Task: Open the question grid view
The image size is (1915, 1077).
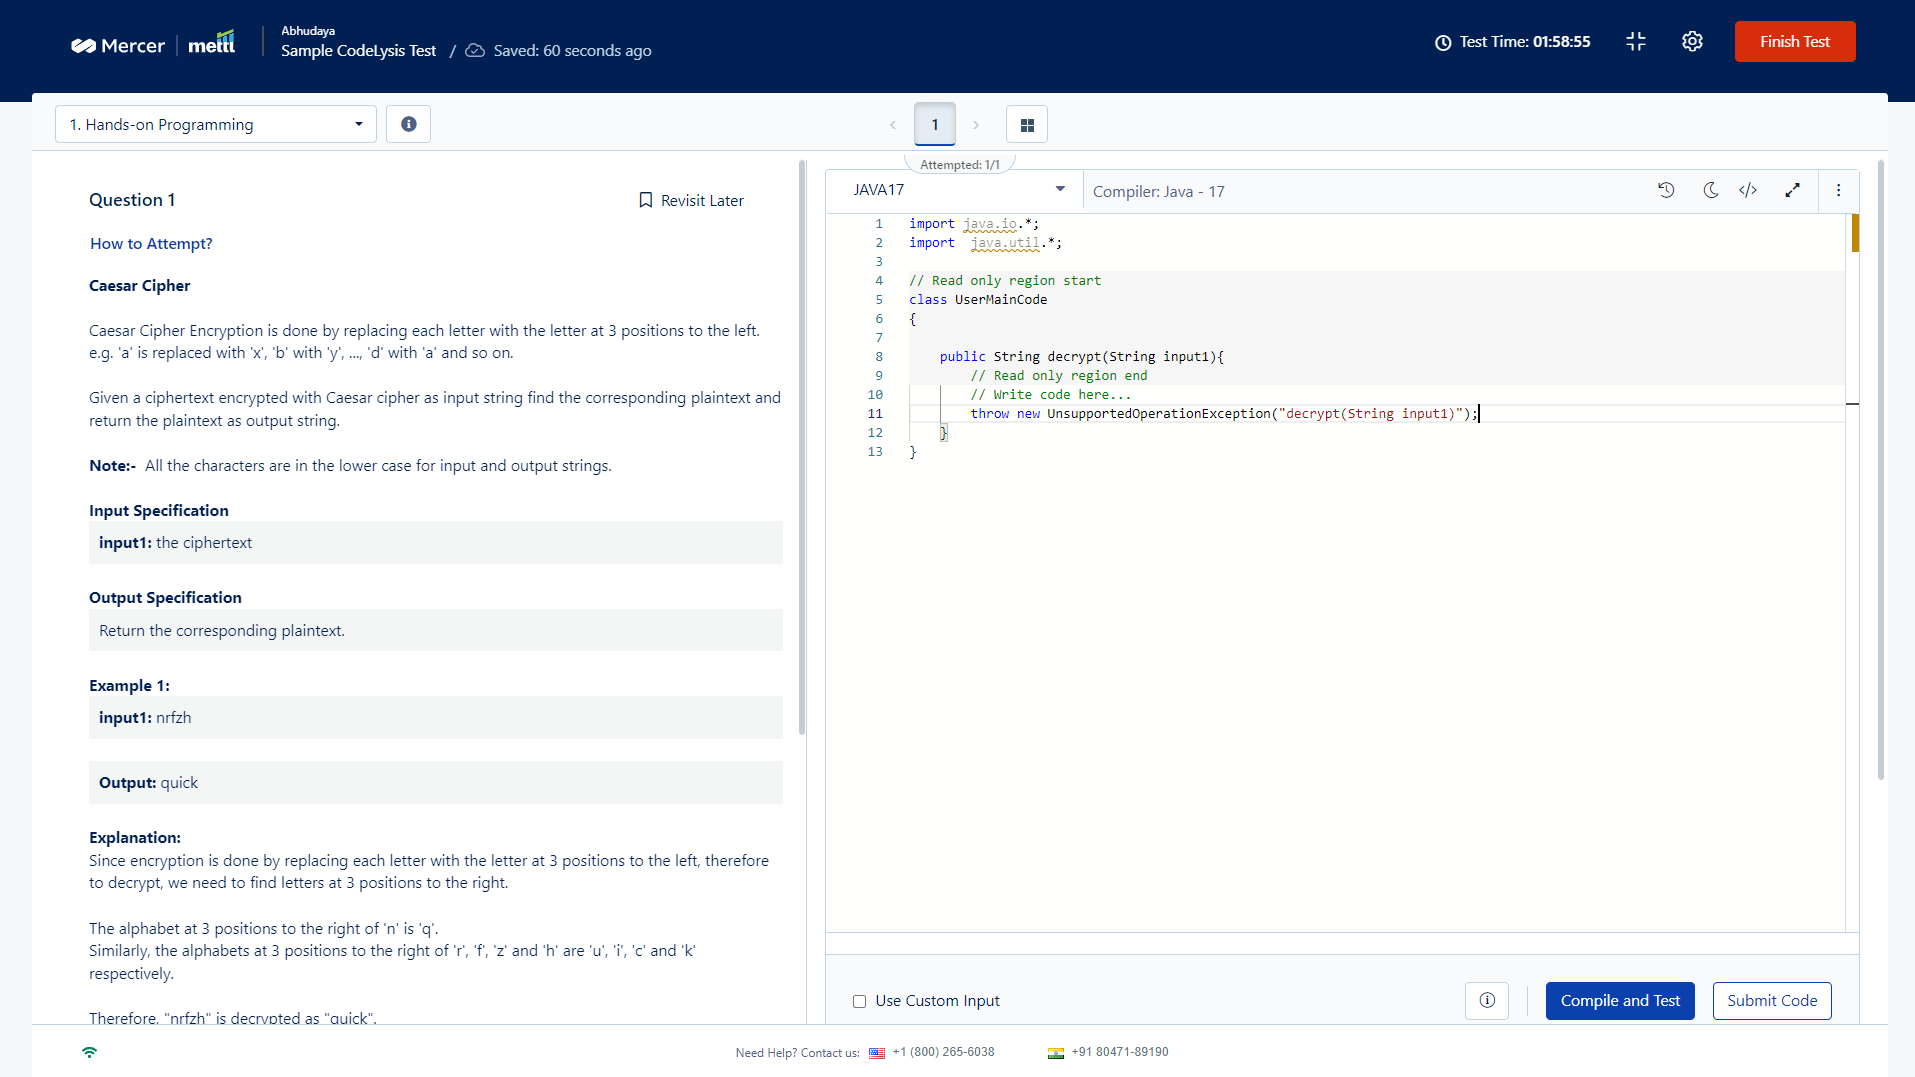Action: point(1026,125)
